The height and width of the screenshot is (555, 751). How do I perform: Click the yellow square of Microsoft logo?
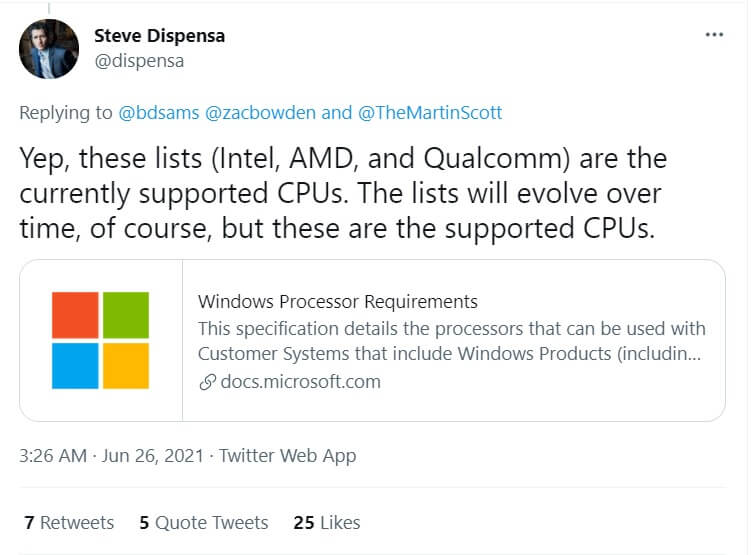(126, 366)
